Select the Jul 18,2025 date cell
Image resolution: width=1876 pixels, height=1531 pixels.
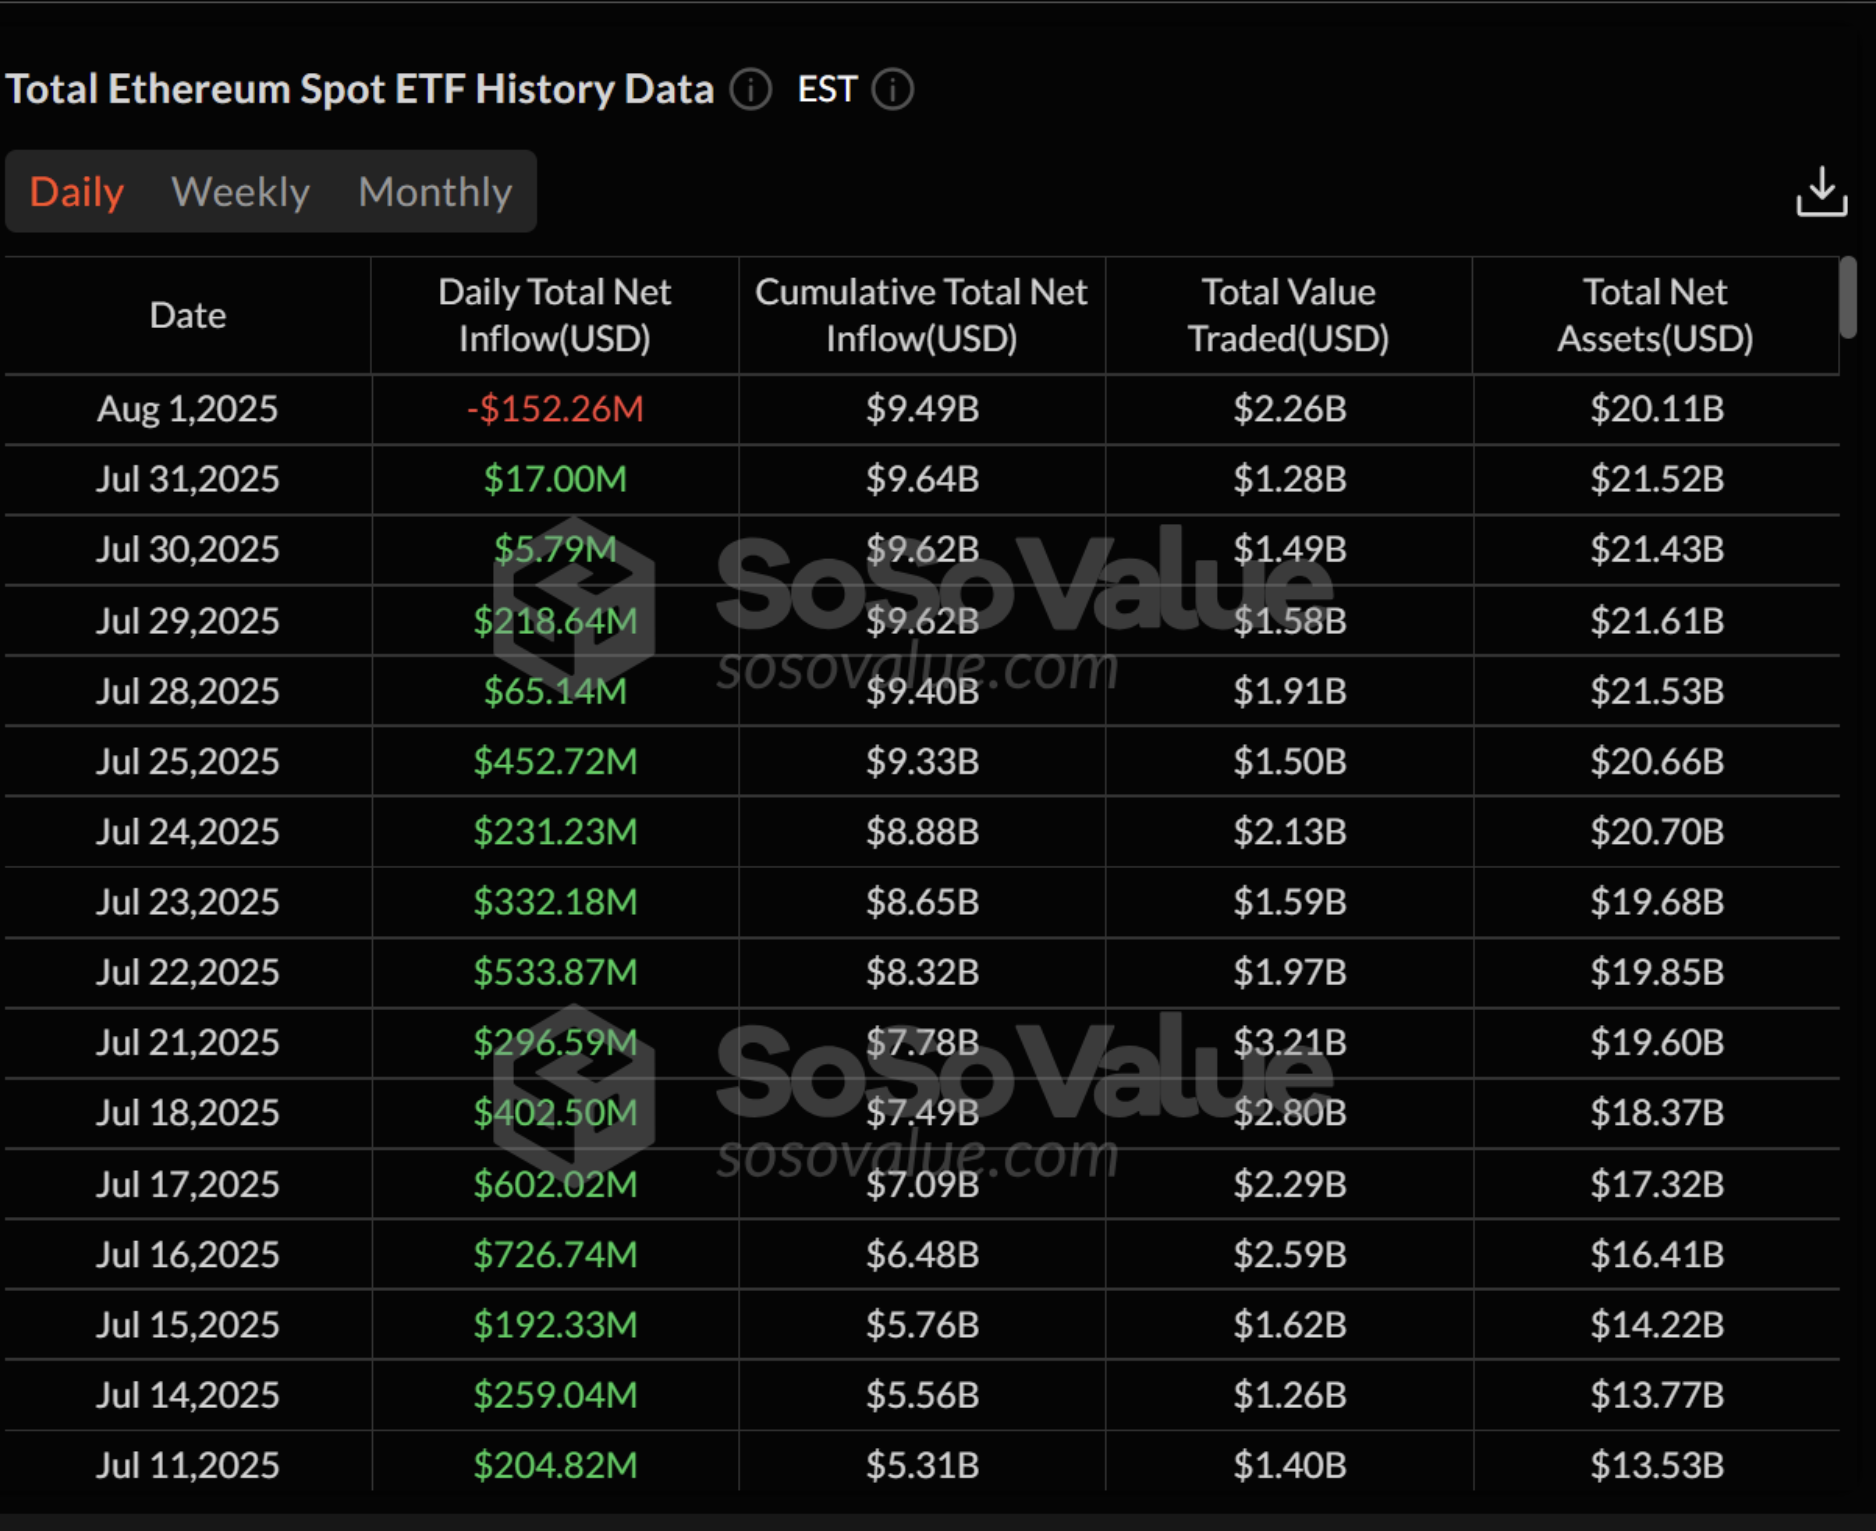188,1112
